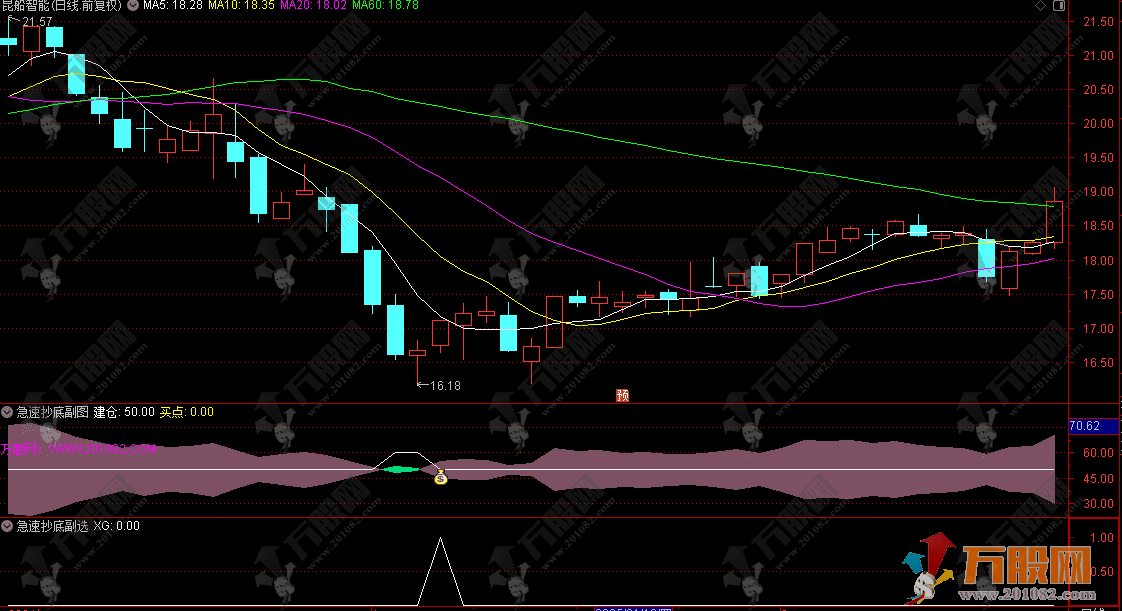The height and width of the screenshot is (611, 1122).
Task: Click the 急速抄底副选 indicator name
Action: [x=53, y=526]
